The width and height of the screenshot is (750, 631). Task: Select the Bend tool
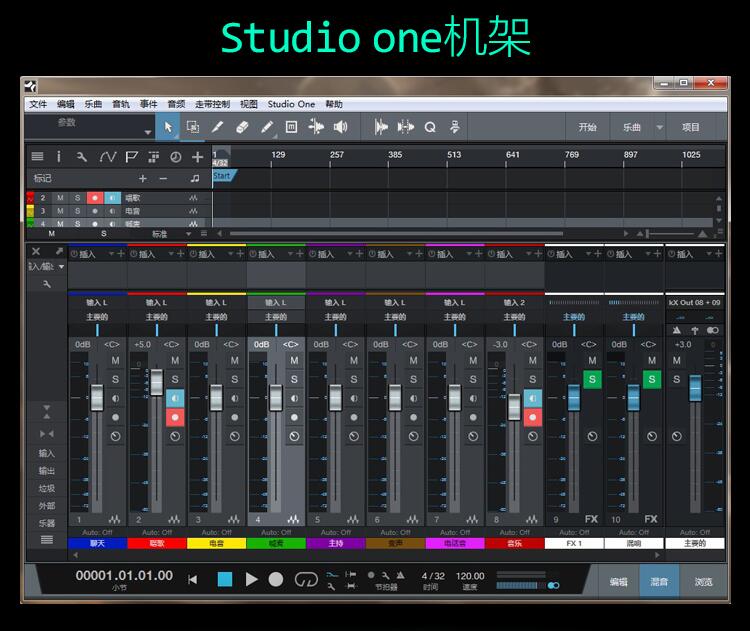(x=316, y=127)
